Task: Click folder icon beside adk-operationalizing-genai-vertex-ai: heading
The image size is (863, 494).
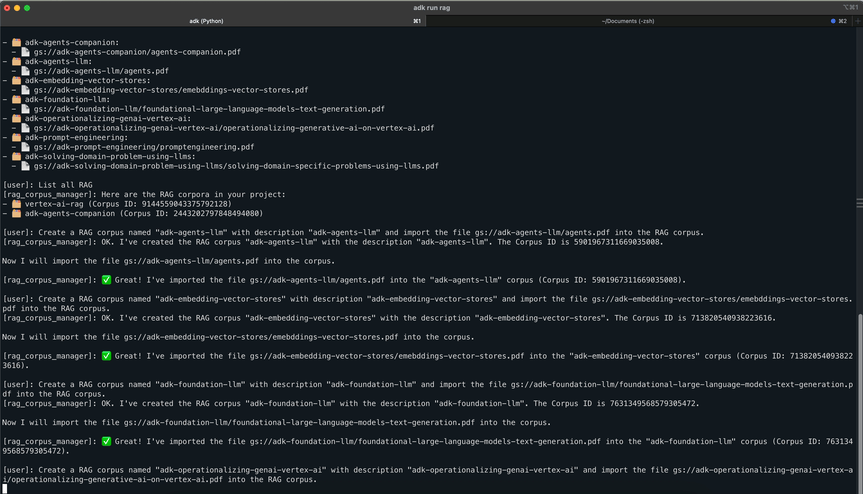Action: tap(17, 118)
